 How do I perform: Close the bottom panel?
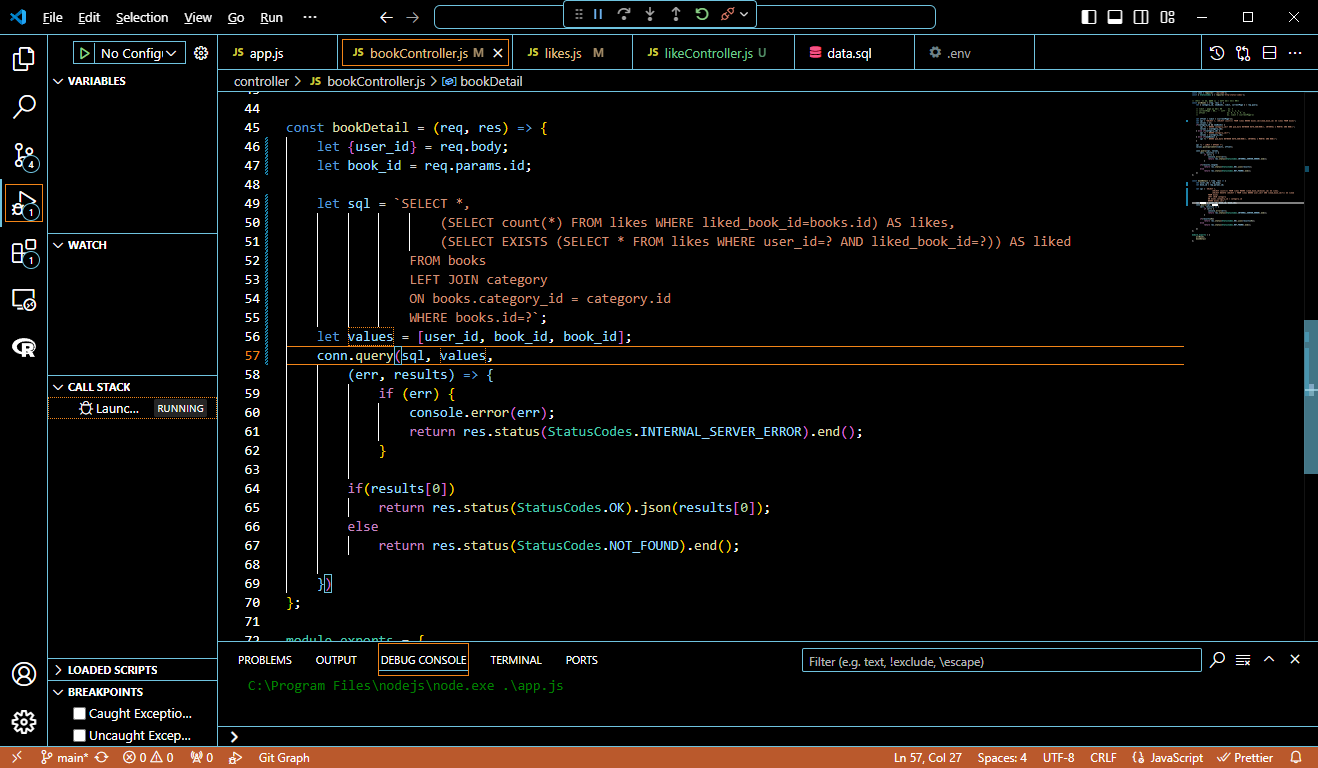pyautogui.click(x=1295, y=660)
